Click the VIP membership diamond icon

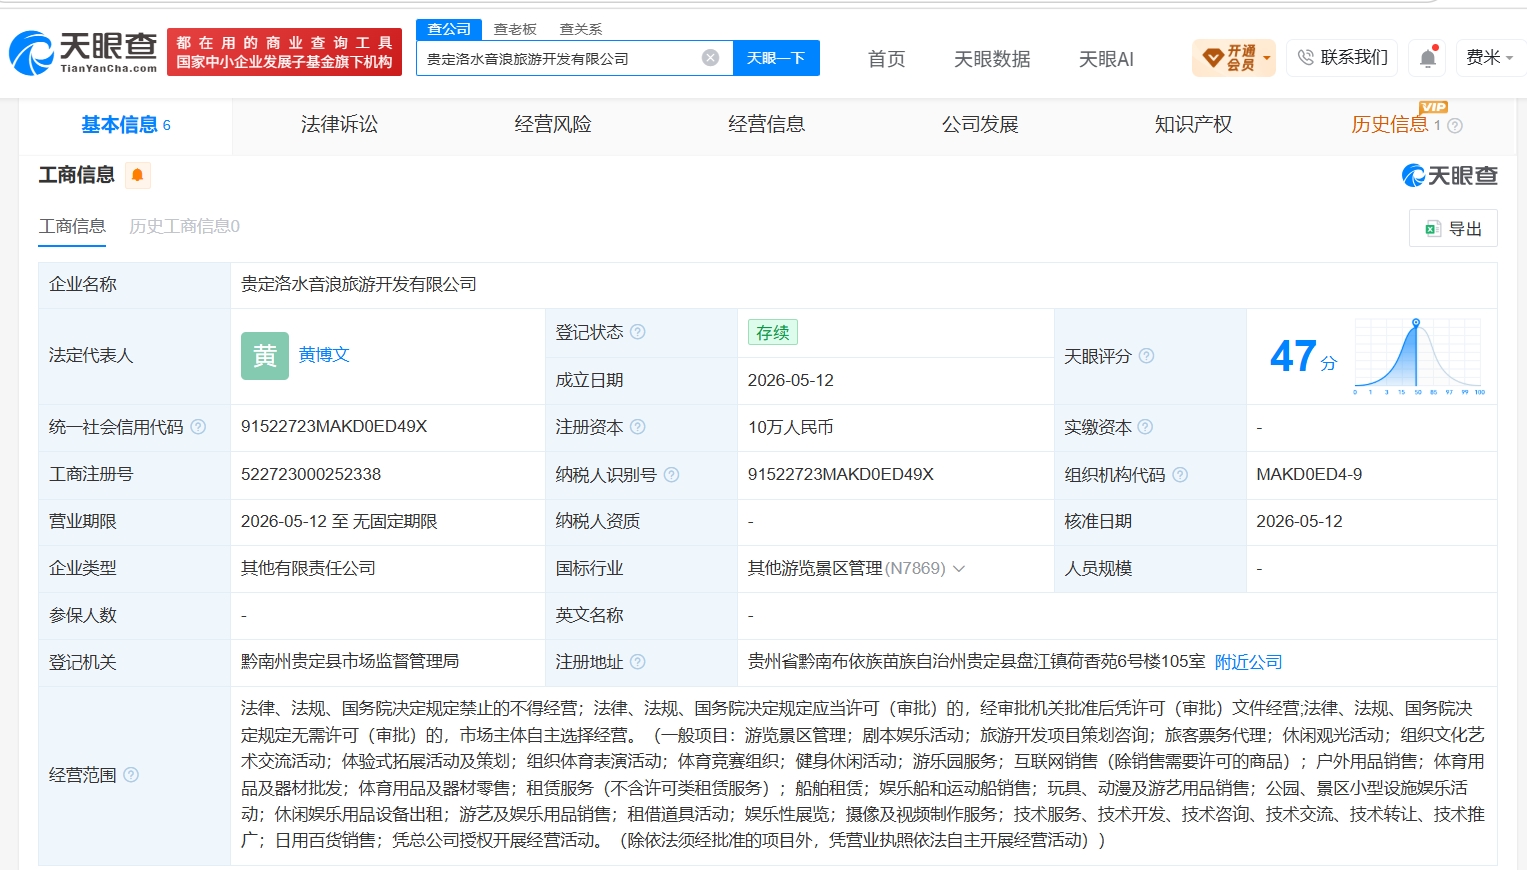(x=1213, y=58)
